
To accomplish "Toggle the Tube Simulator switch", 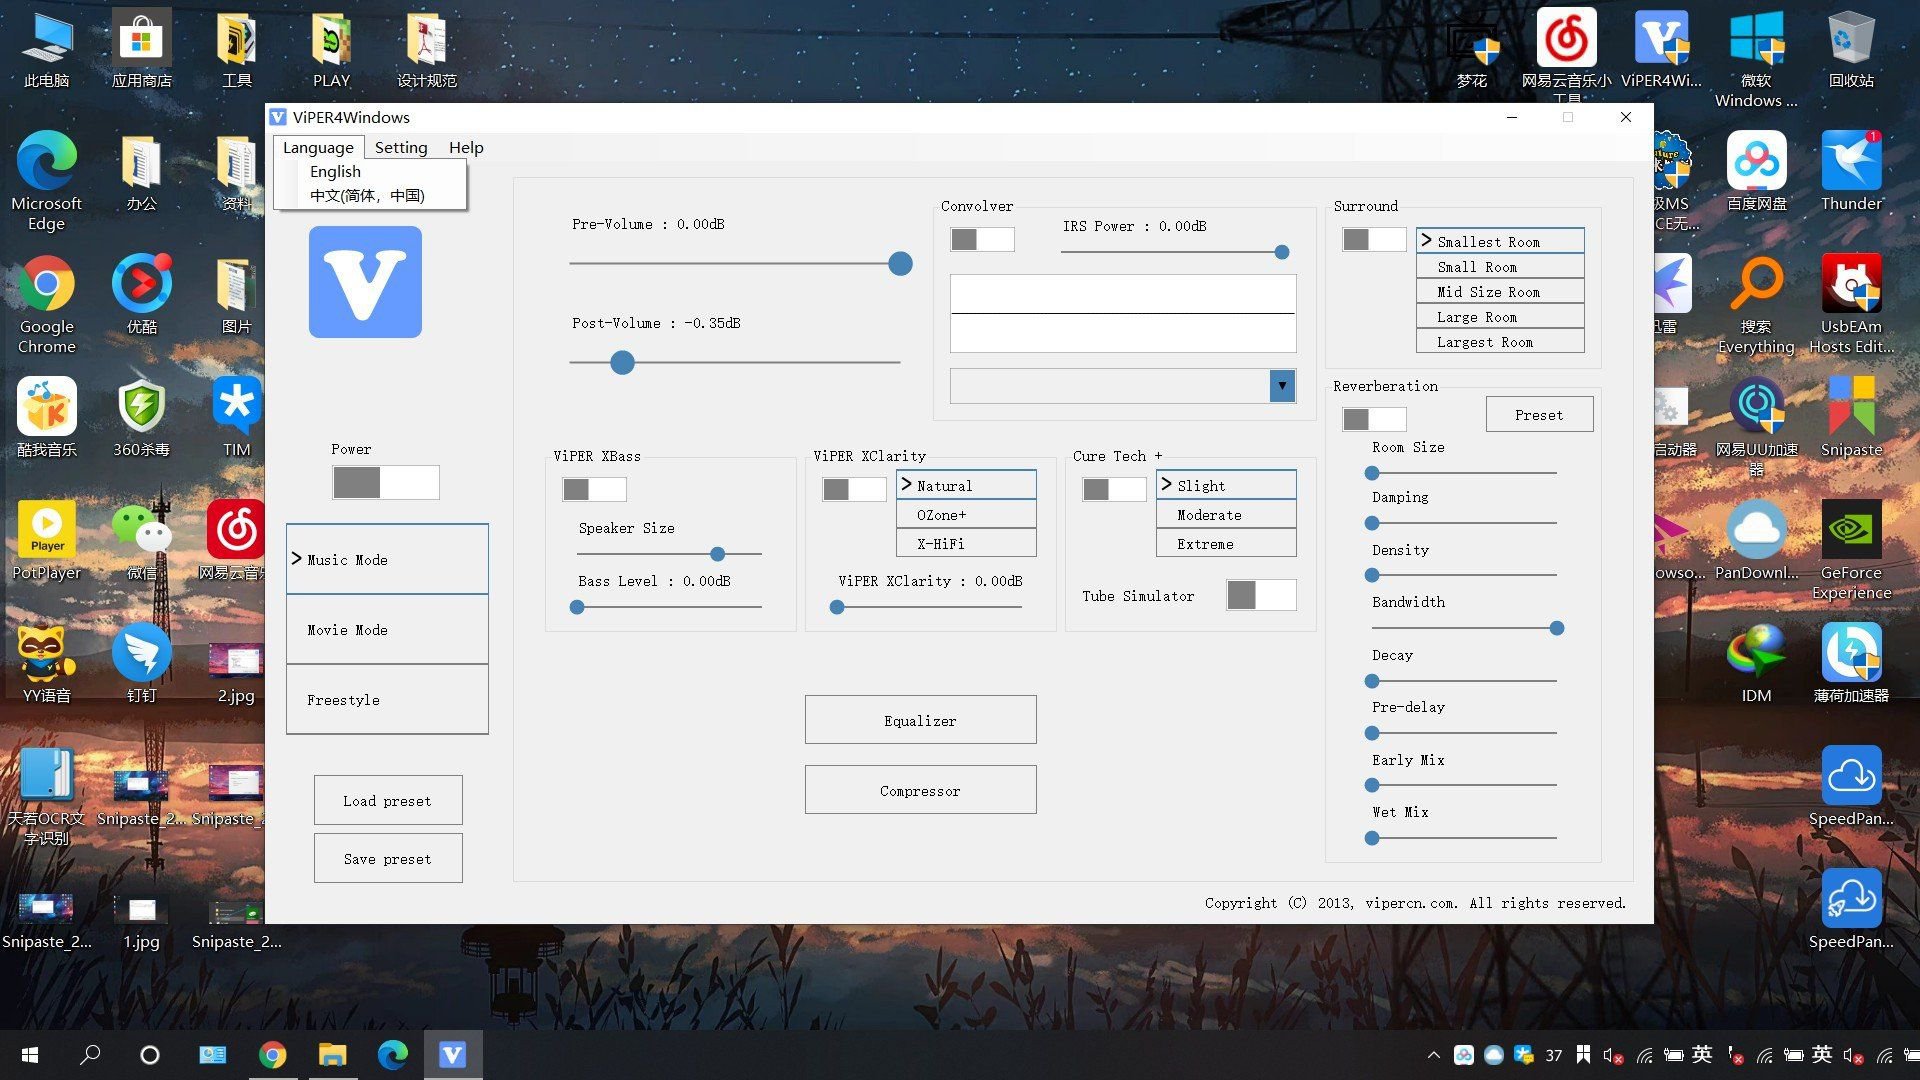I will 1261,595.
